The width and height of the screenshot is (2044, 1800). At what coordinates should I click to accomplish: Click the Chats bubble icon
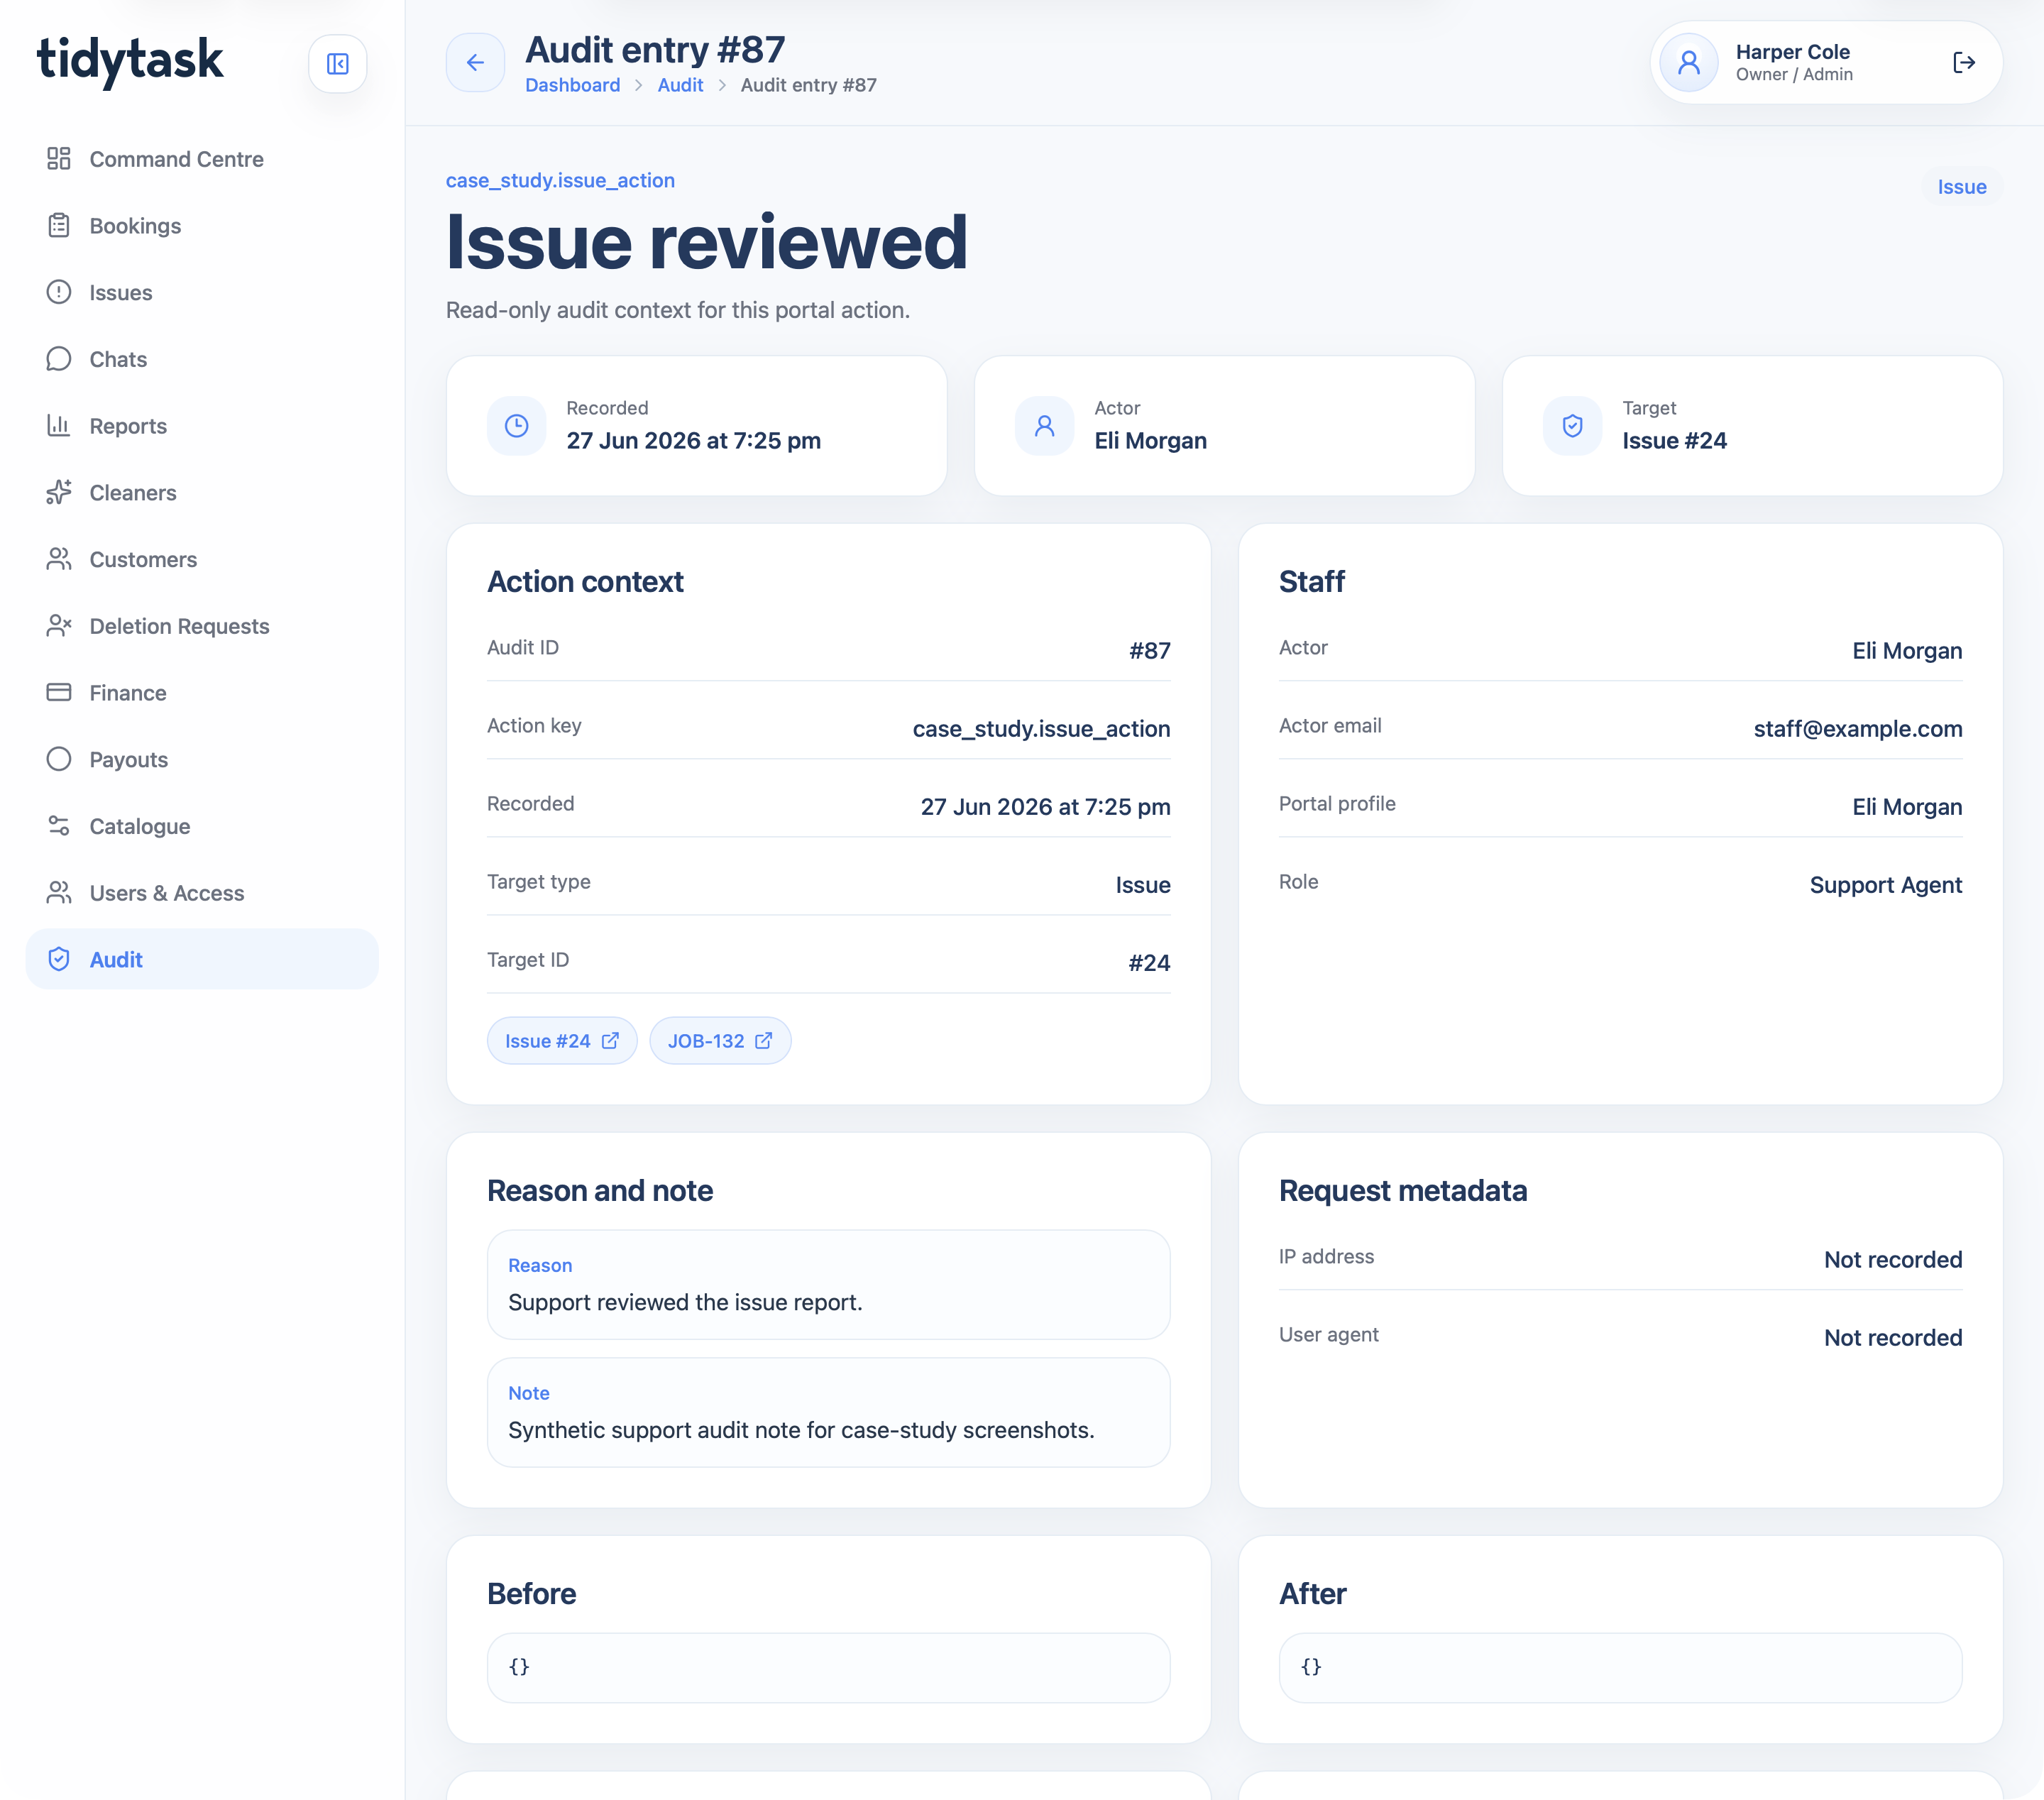click(59, 358)
